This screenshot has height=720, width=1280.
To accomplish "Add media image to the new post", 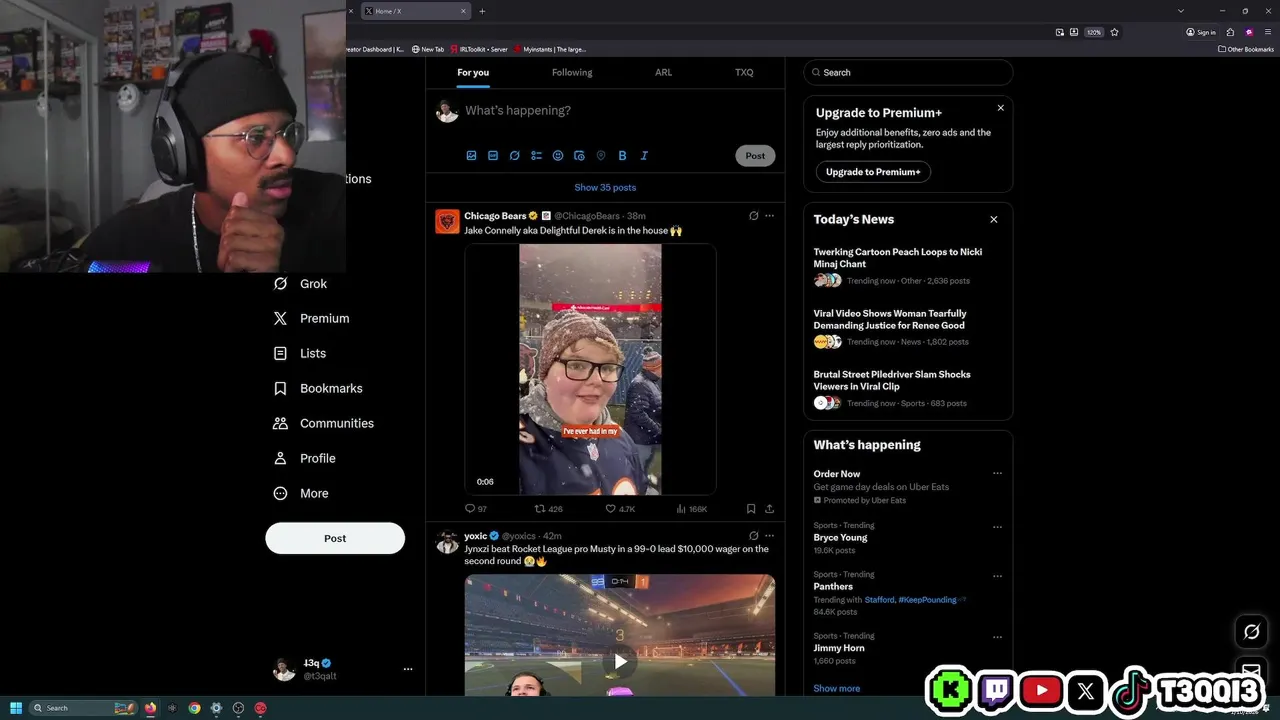I will click(x=471, y=156).
